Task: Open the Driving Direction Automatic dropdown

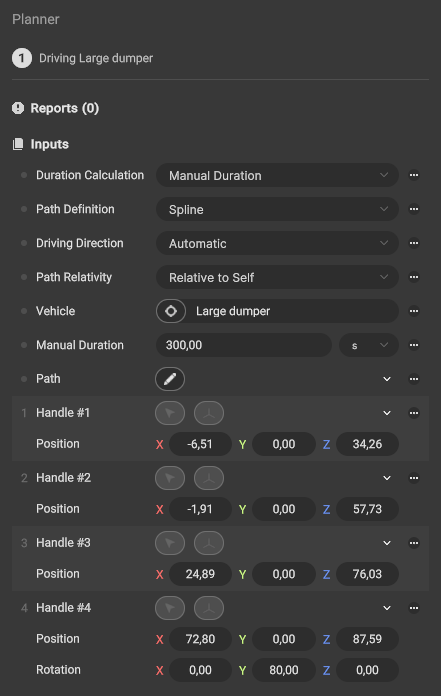Action: 277,243
